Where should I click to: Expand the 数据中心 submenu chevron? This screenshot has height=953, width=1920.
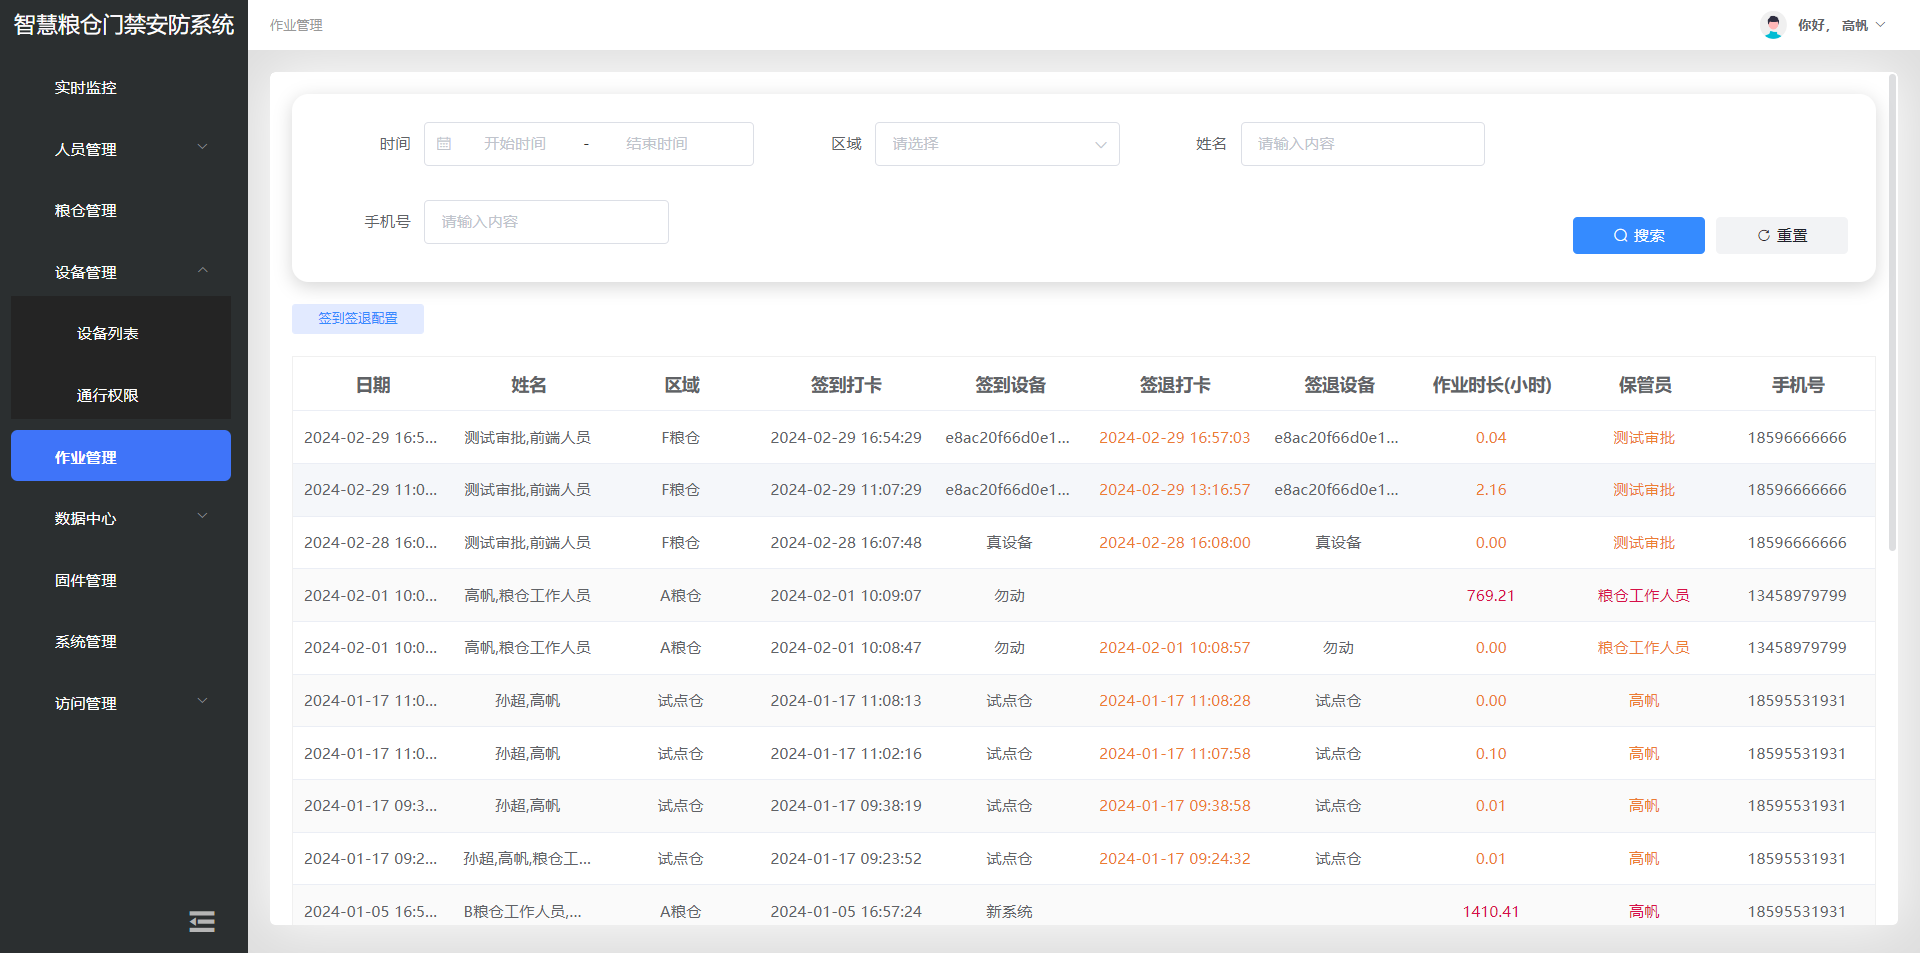tap(203, 516)
